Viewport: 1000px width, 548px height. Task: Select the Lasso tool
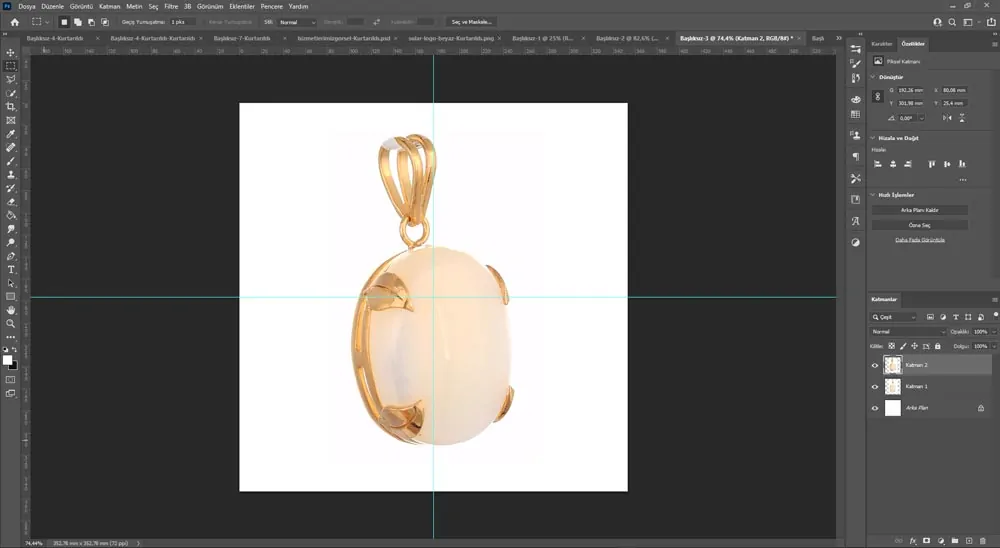(x=11, y=79)
